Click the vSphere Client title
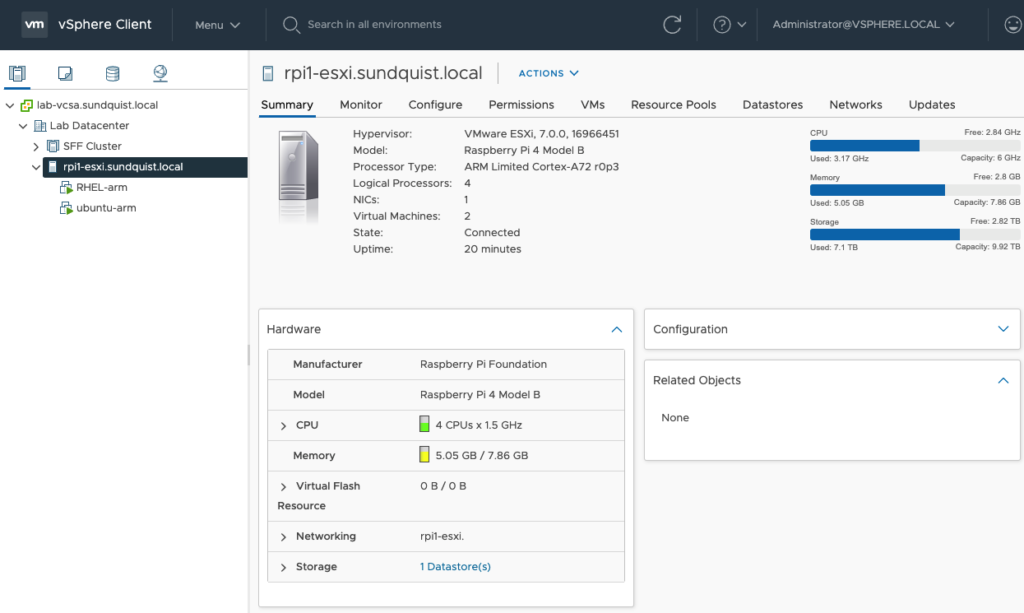 coord(104,25)
